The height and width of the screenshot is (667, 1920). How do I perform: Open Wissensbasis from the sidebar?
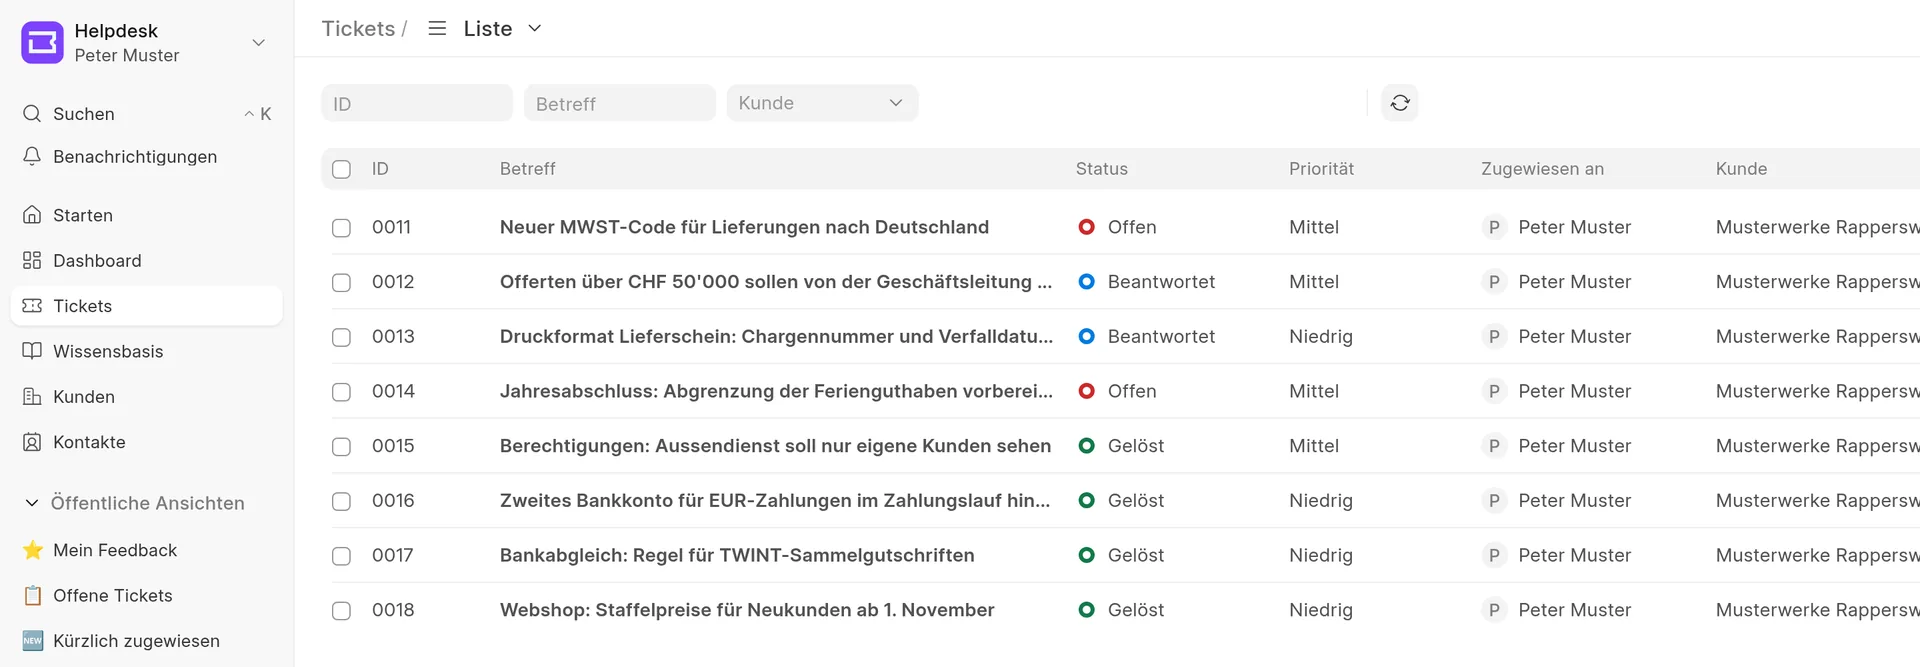(x=146, y=351)
